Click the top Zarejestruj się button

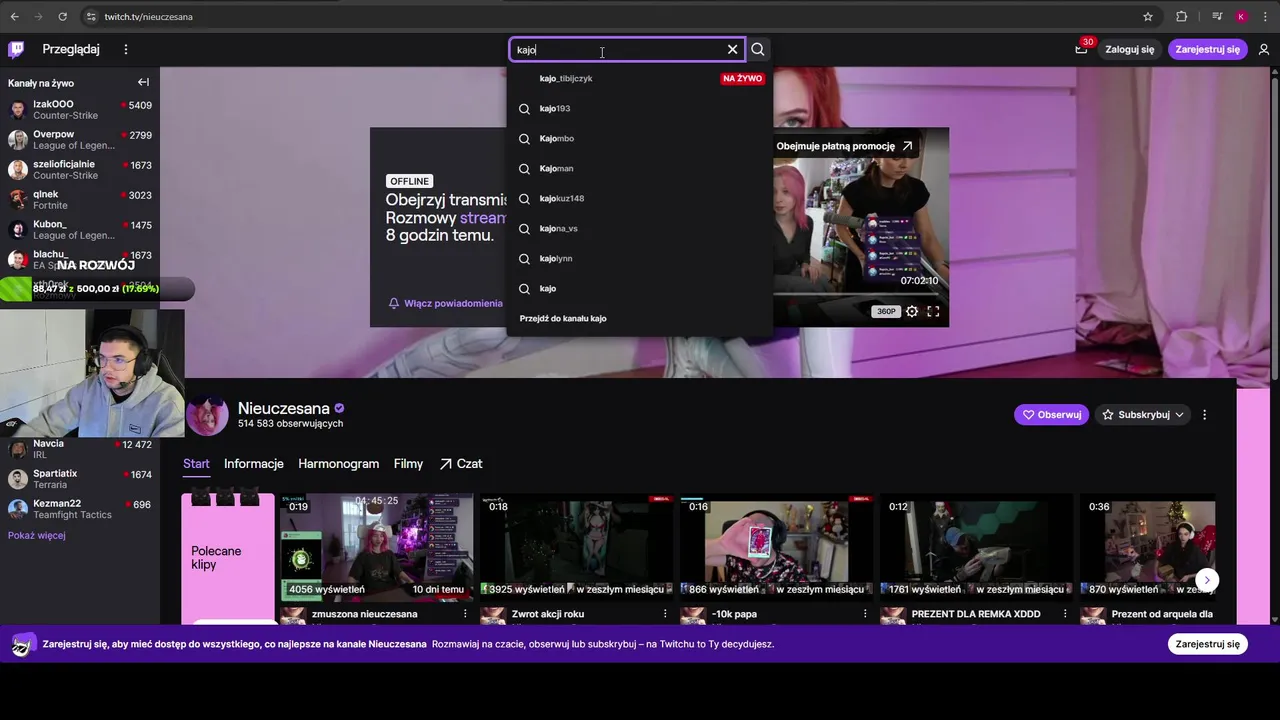1207,49
